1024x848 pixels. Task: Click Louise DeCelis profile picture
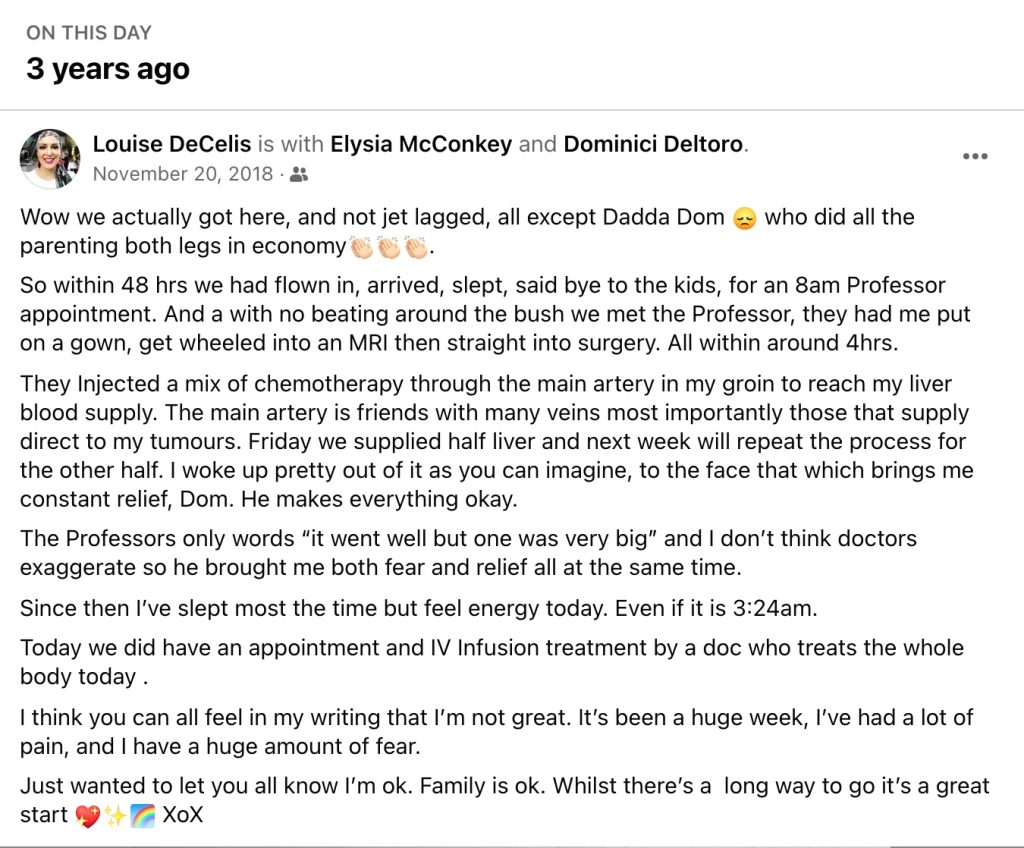(x=50, y=158)
